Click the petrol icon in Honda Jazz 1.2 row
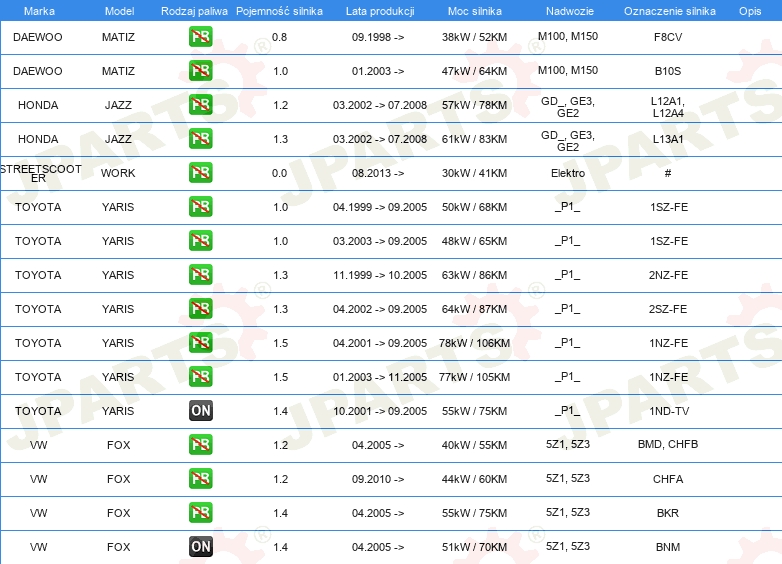Screen dimensions: 782x564 click(200, 105)
